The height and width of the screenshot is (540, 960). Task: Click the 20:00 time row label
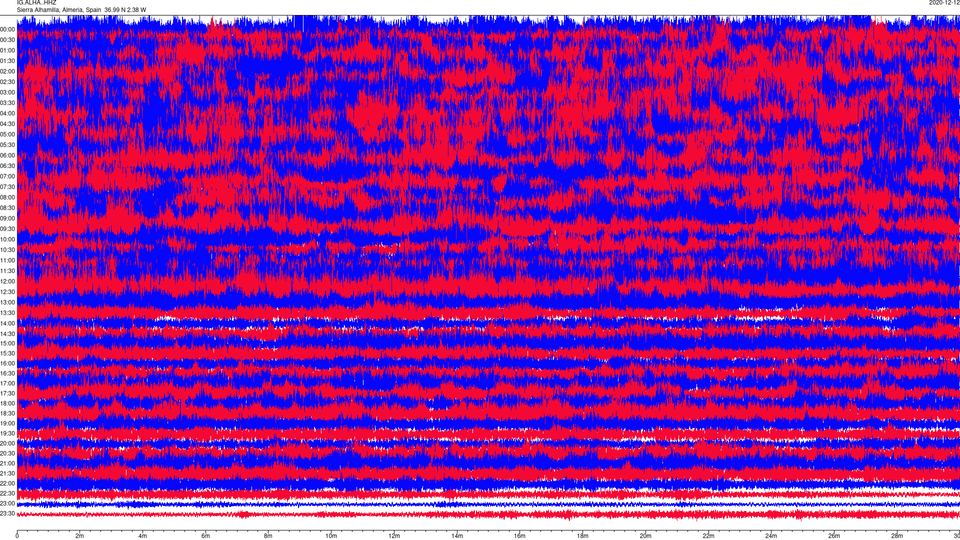coord(7,443)
